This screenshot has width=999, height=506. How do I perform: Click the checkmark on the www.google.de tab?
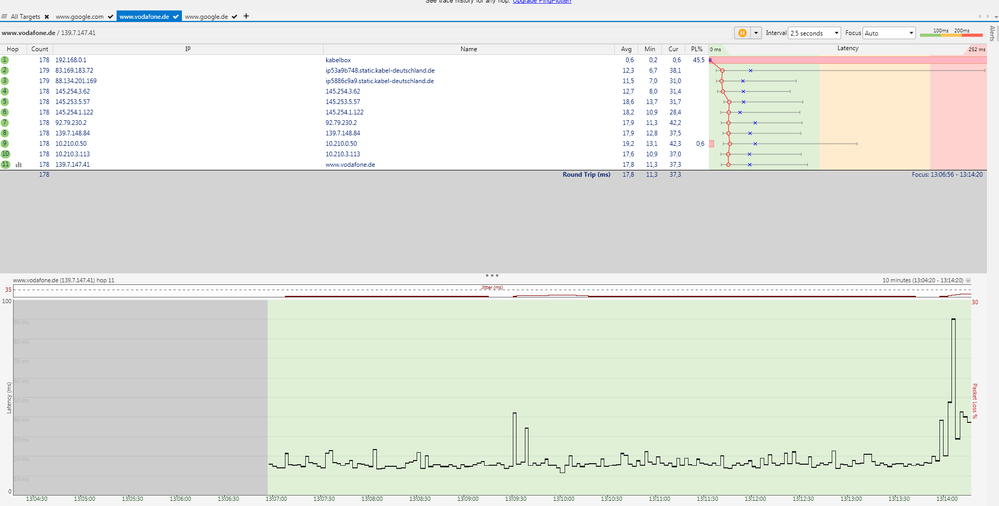click(234, 17)
